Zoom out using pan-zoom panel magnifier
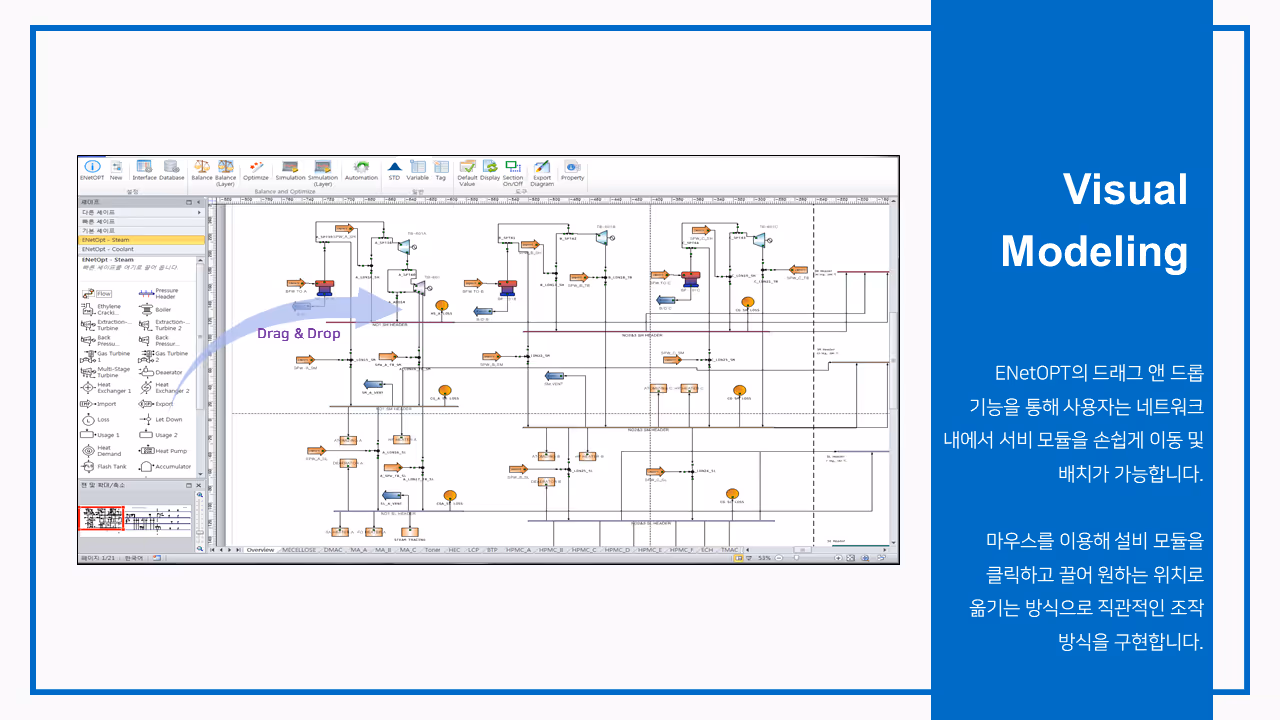The height and width of the screenshot is (720, 1280). tap(199, 548)
